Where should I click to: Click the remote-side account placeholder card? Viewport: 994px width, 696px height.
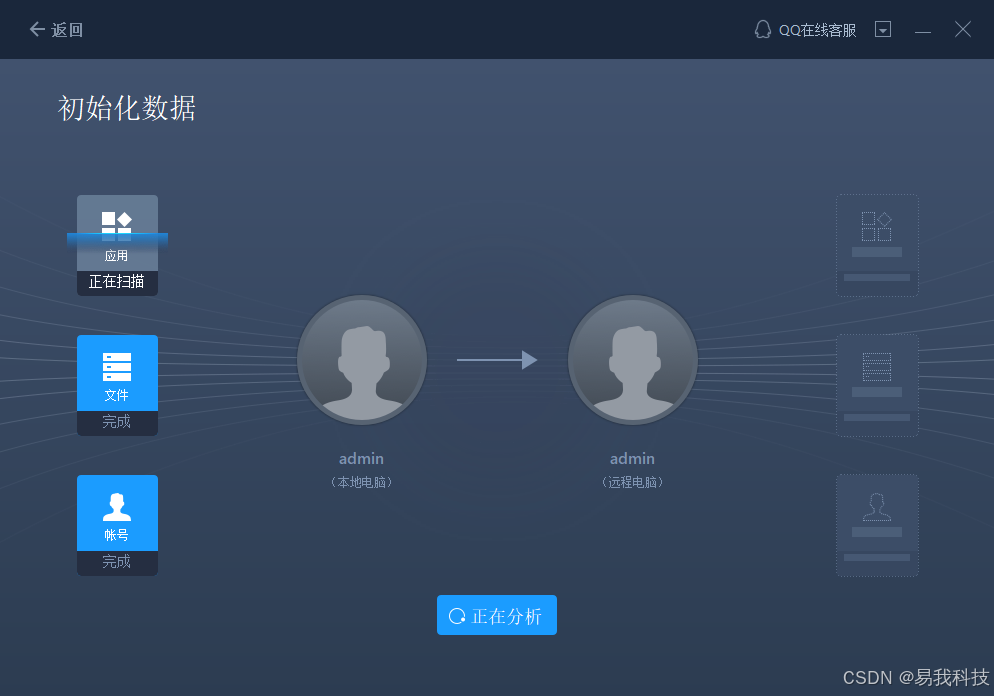coord(877,525)
